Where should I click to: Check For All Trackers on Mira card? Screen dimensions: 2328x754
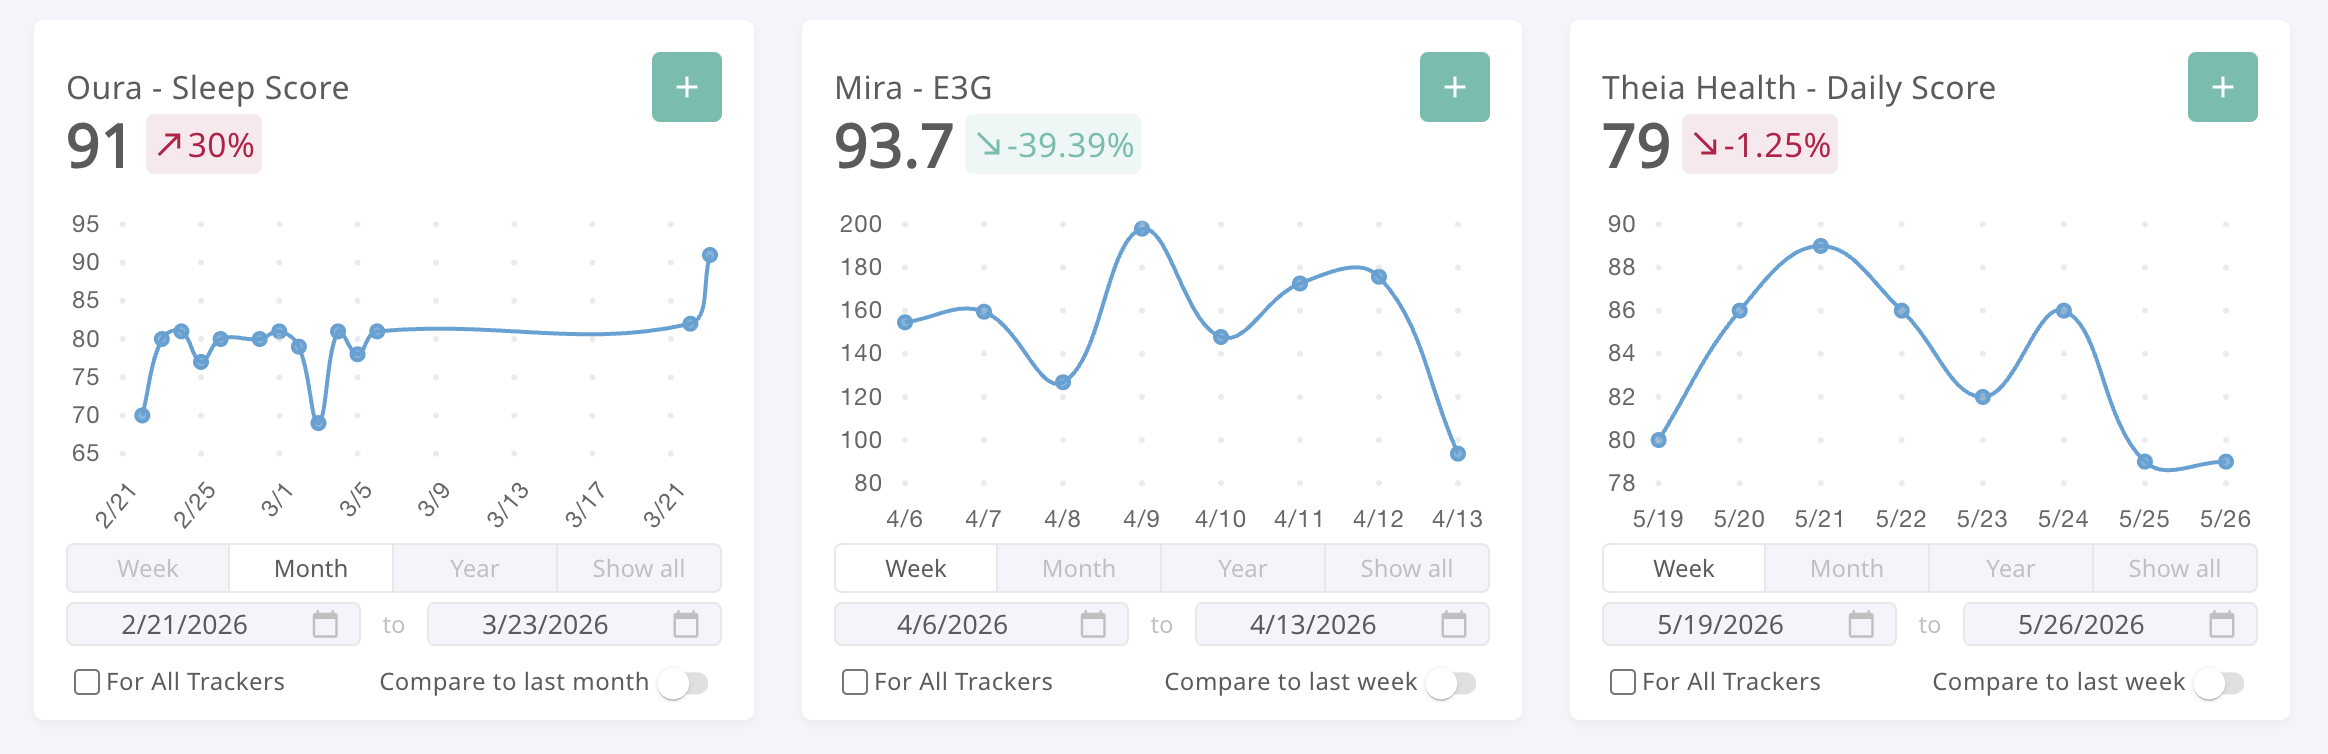855,682
